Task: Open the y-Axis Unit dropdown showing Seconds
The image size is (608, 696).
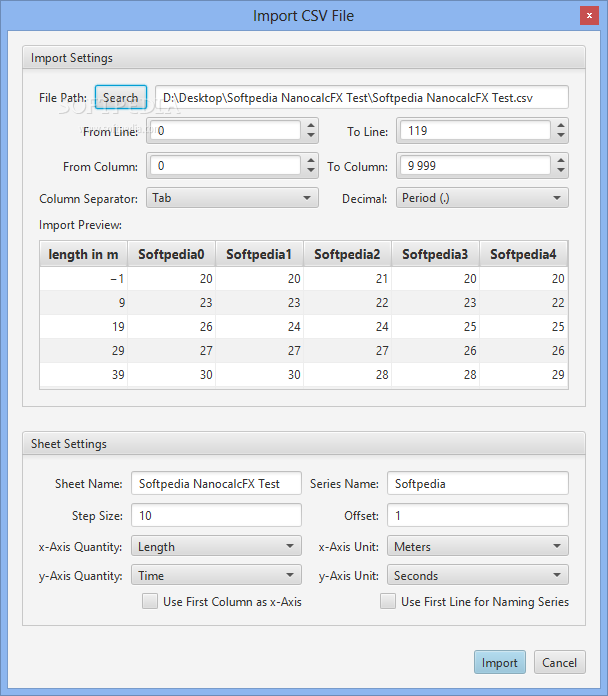Action: (x=478, y=575)
